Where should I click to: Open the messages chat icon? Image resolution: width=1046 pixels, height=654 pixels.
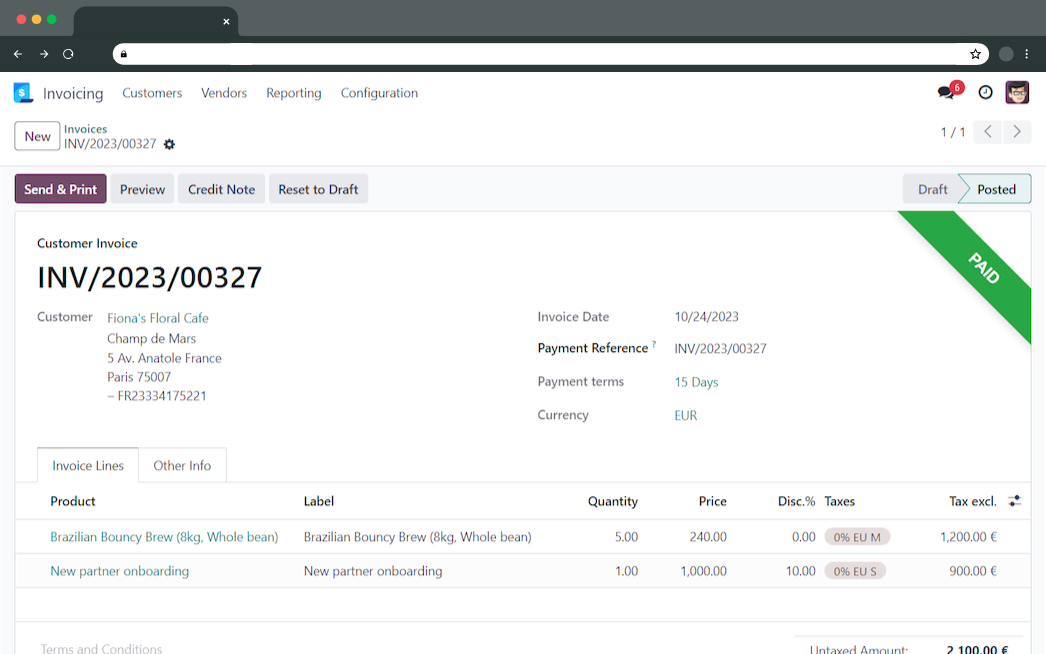[945, 93]
